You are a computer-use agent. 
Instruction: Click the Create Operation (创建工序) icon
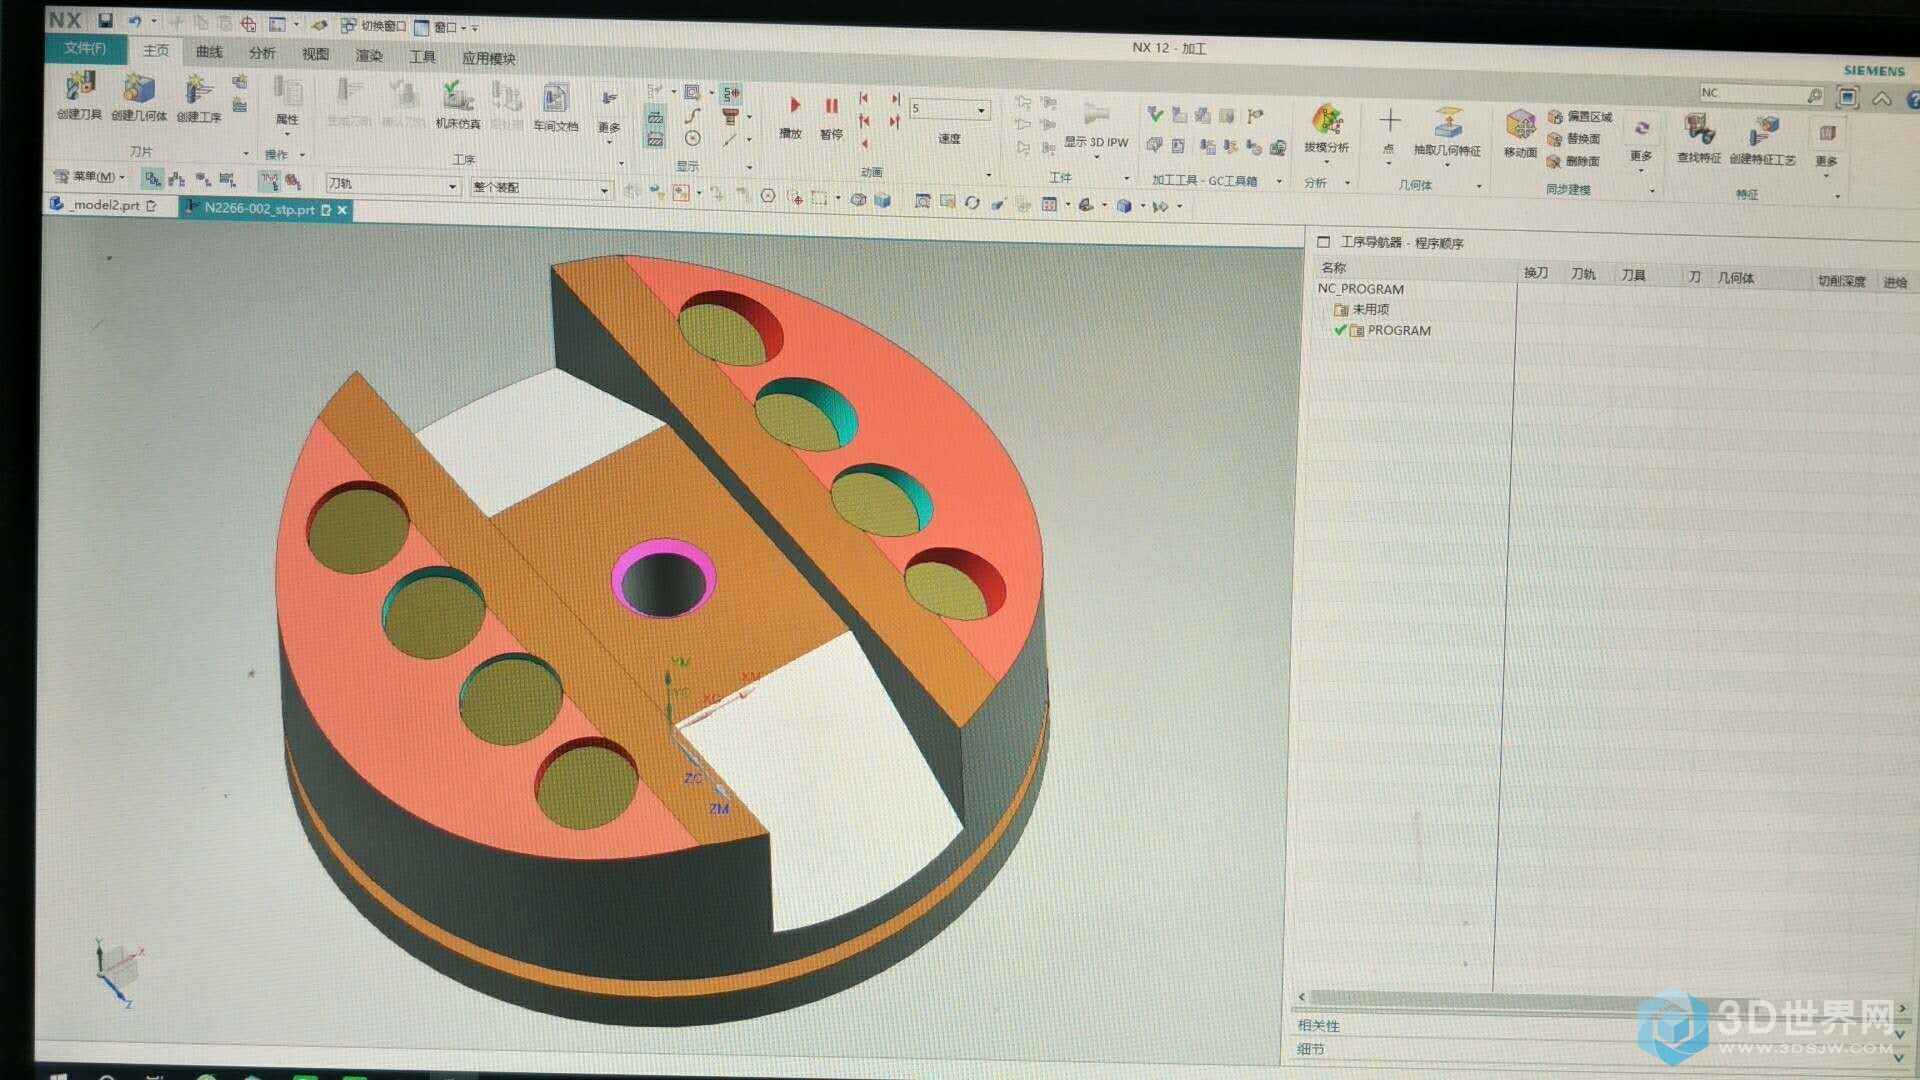198,99
